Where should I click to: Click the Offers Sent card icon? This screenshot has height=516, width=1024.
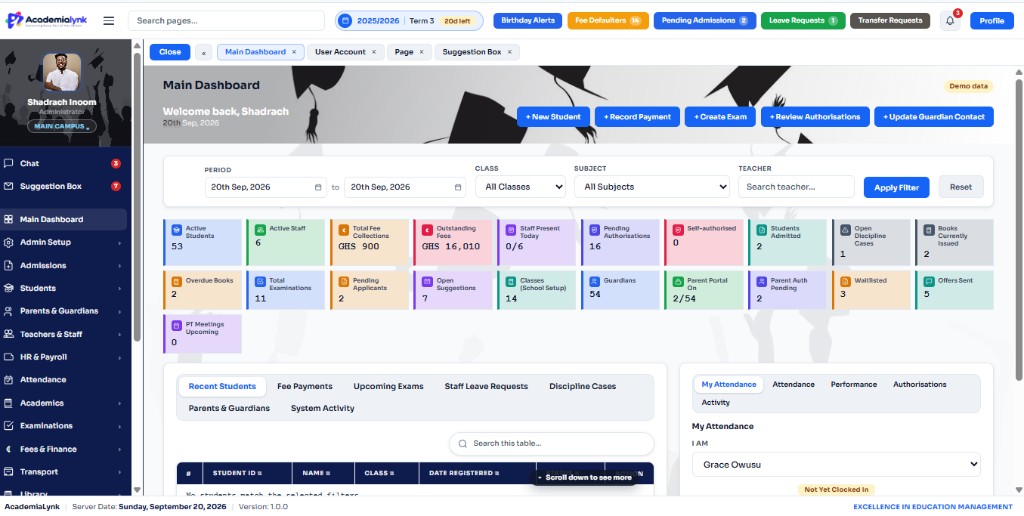point(929,282)
